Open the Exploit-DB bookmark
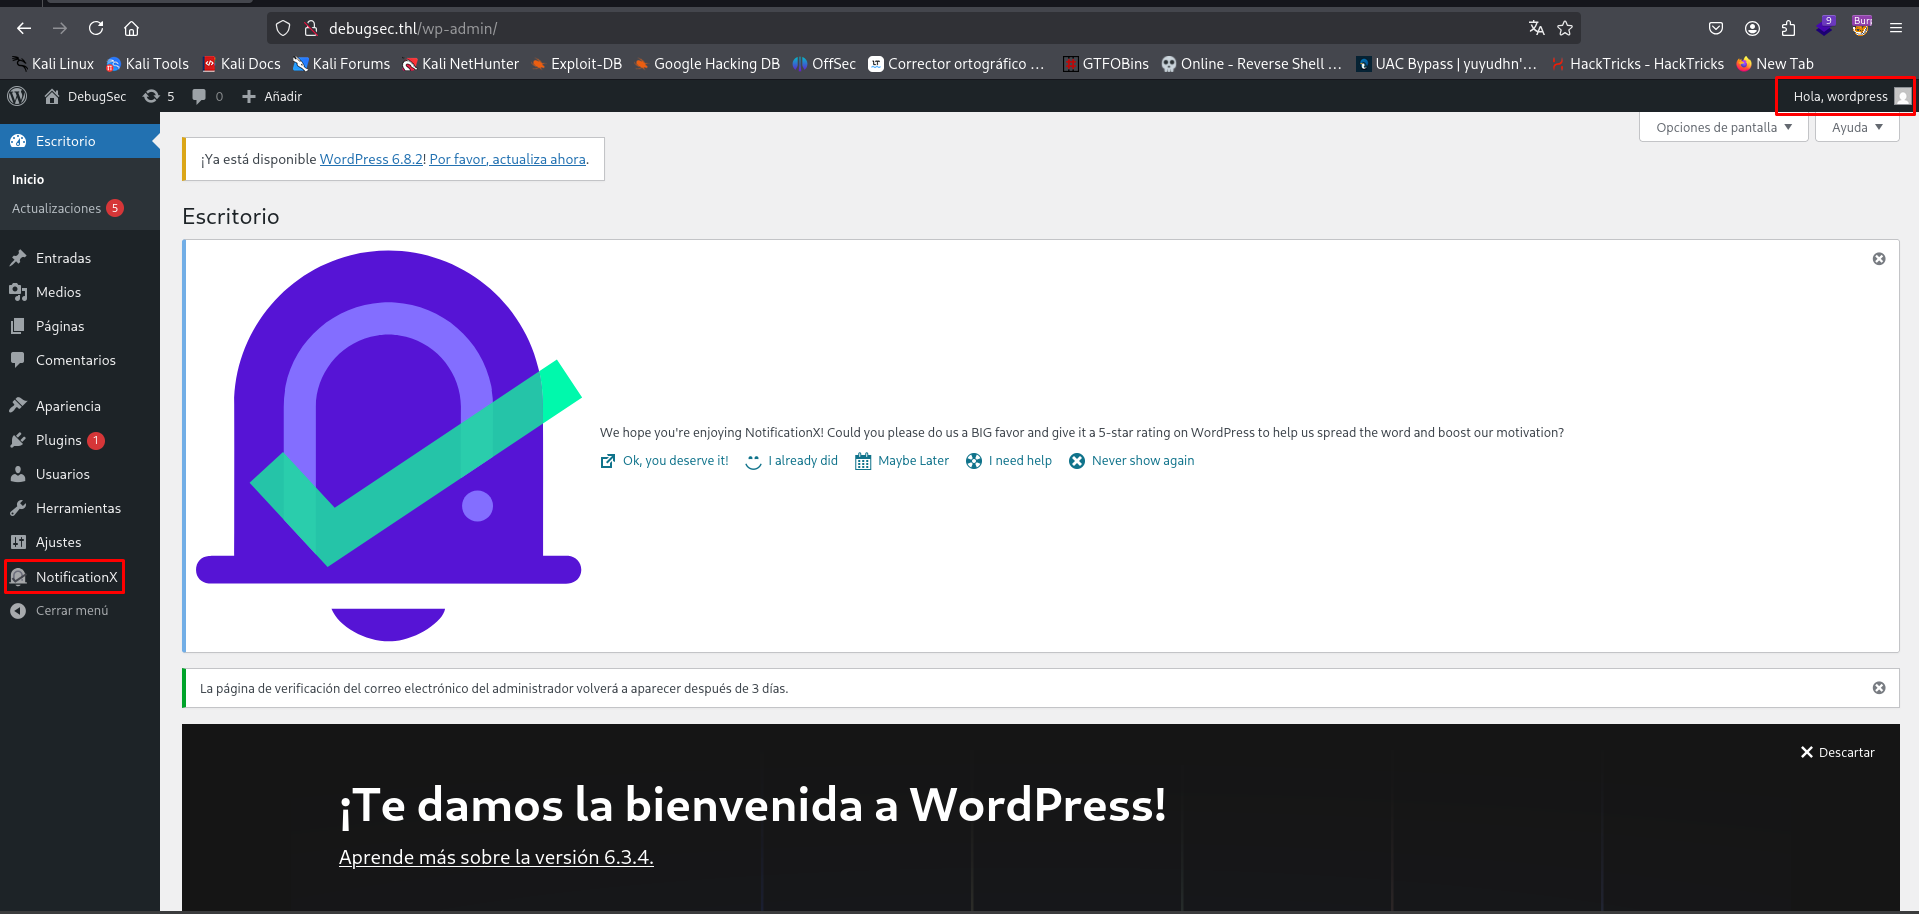This screenshot has height=914, width=1919. point(576,63)
